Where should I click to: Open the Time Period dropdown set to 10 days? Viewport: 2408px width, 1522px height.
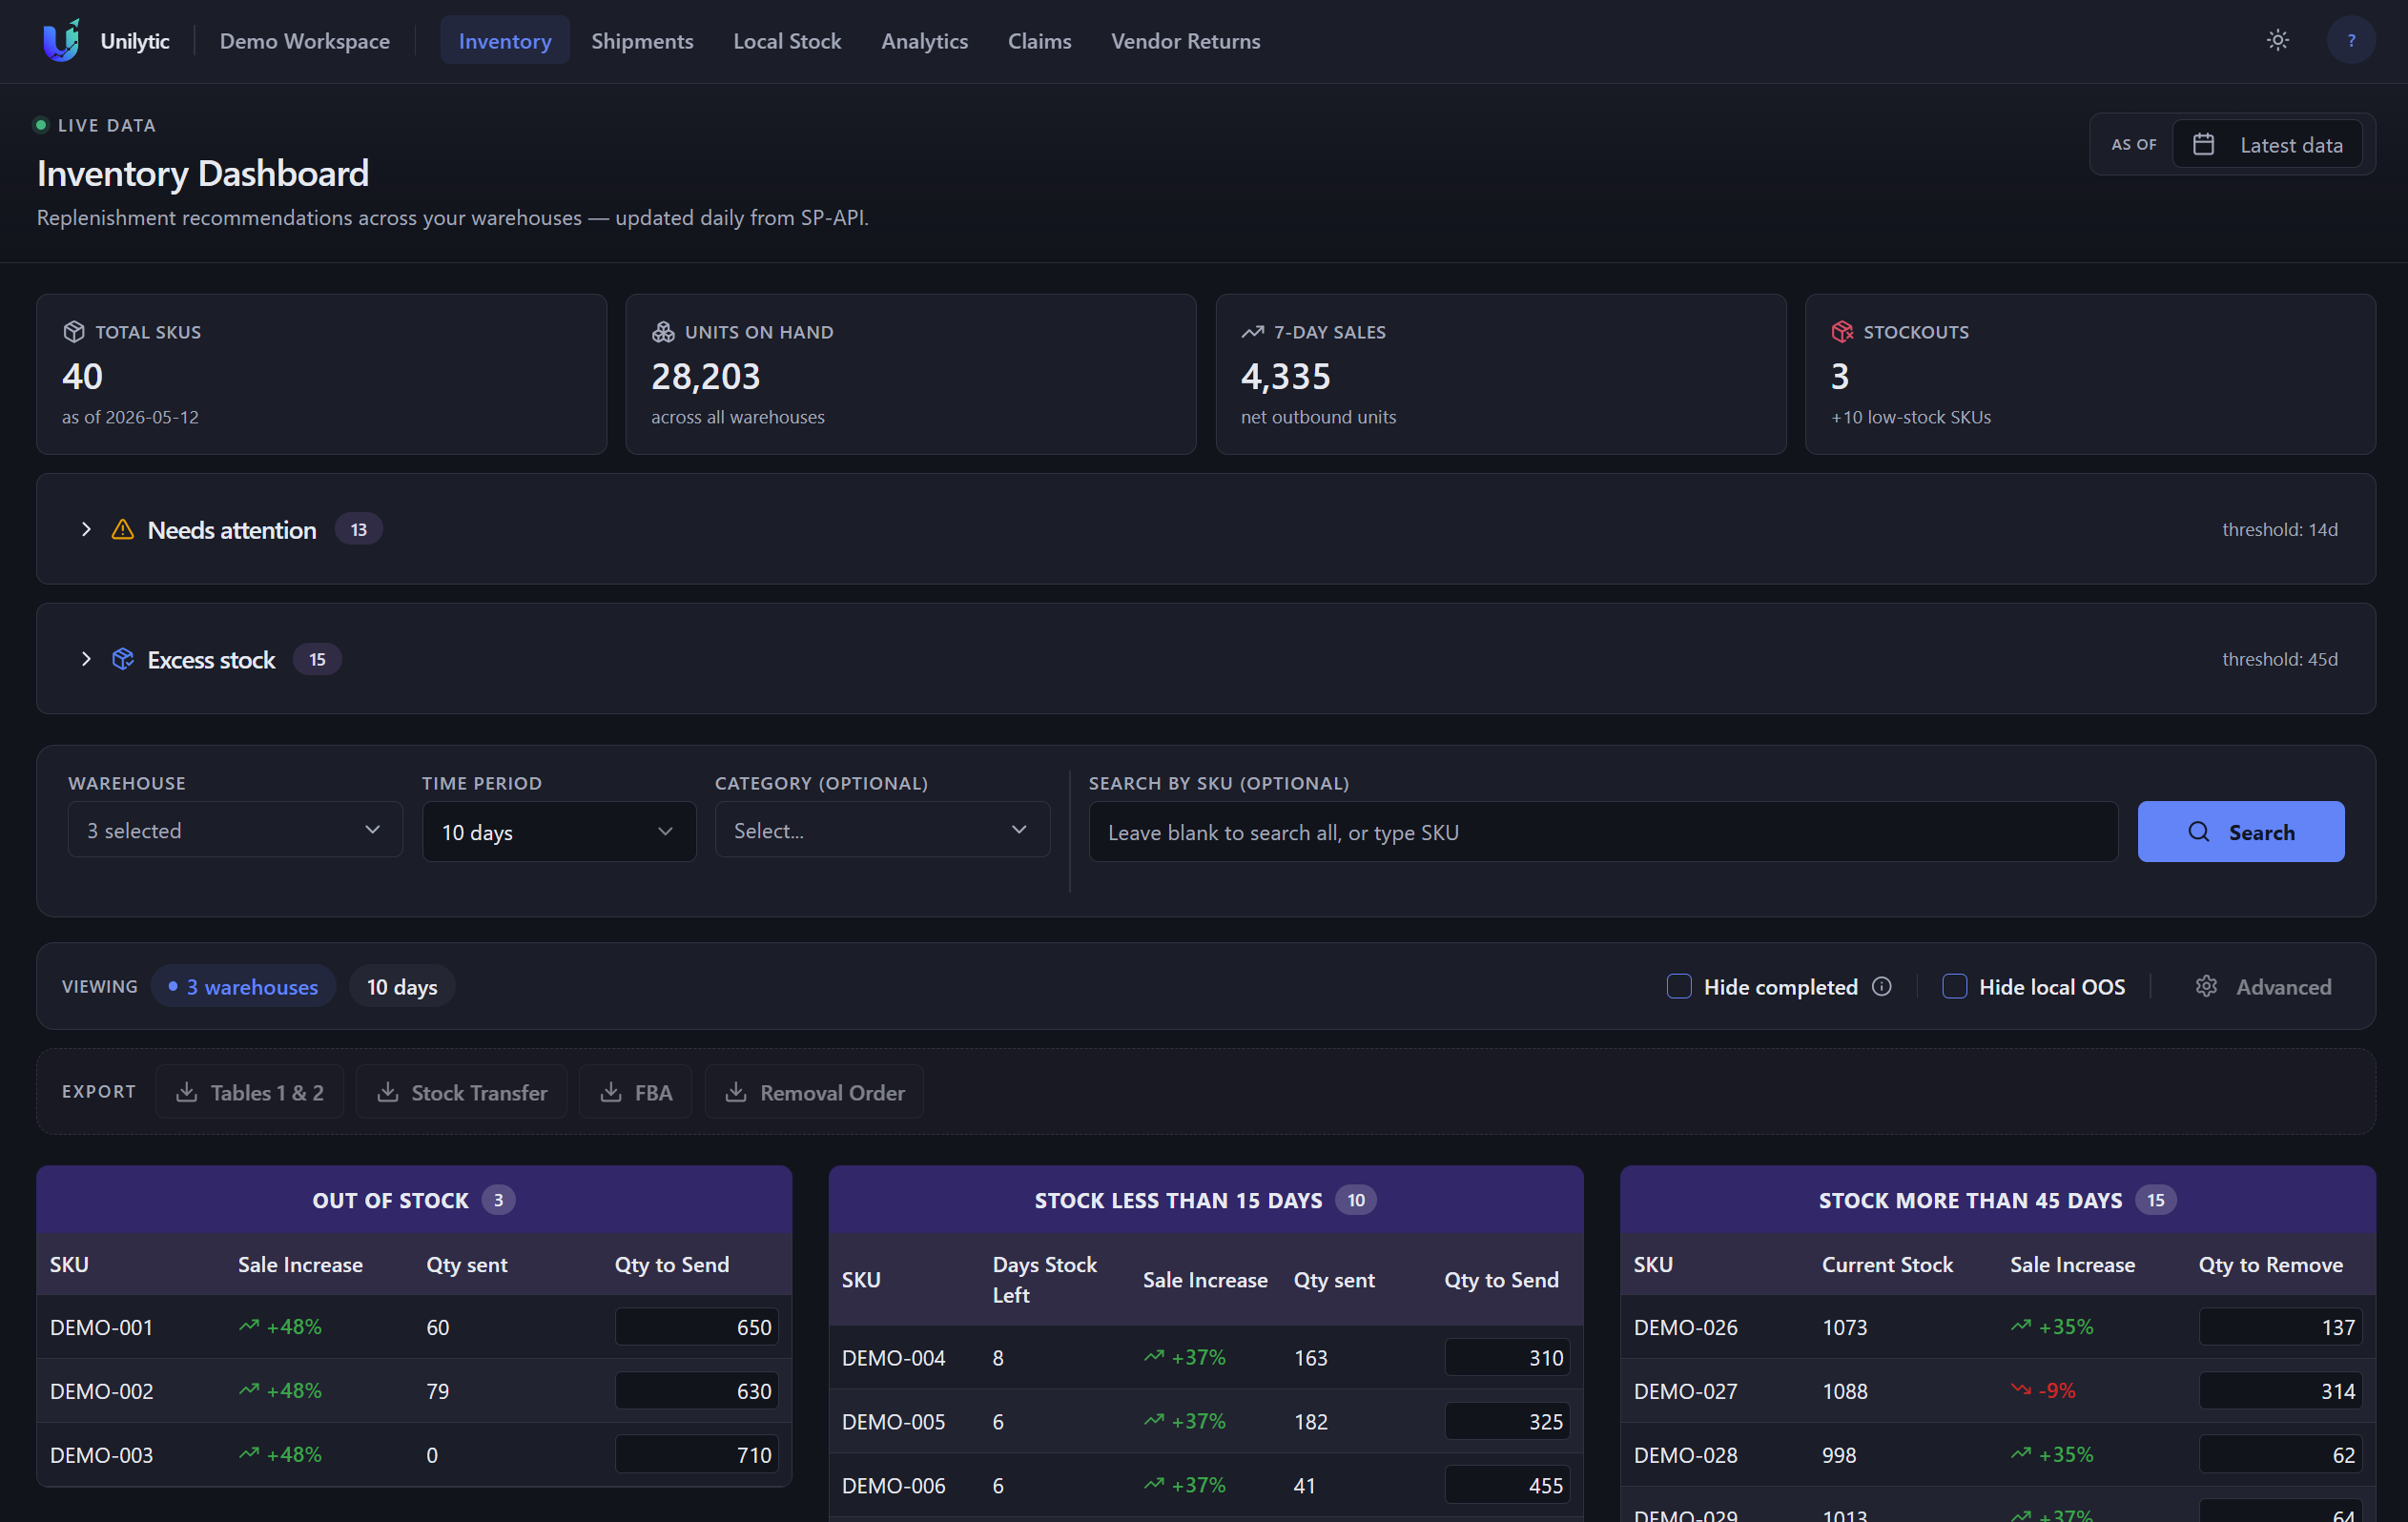click(559, 831)
